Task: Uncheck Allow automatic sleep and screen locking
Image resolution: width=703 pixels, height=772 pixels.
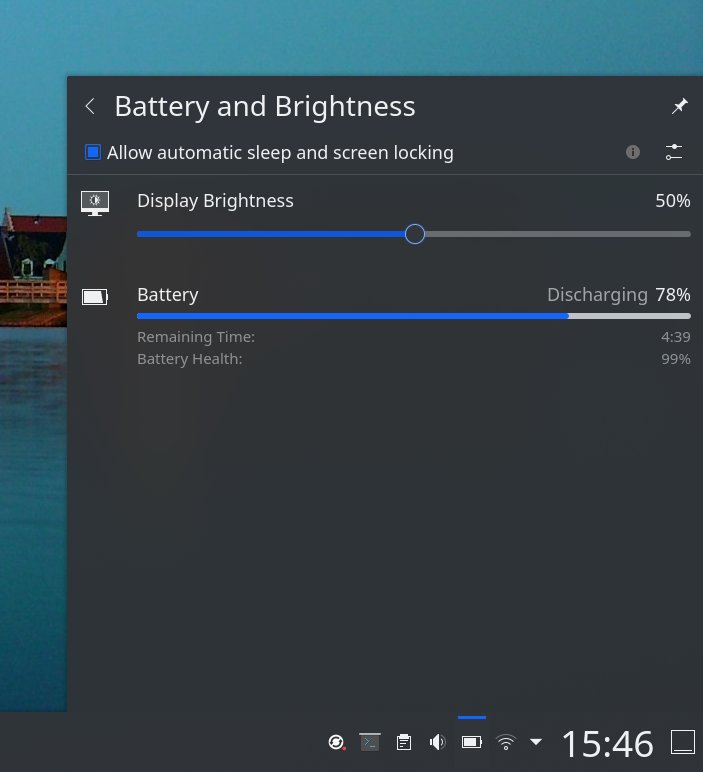Action: click(x=93, y=152)
